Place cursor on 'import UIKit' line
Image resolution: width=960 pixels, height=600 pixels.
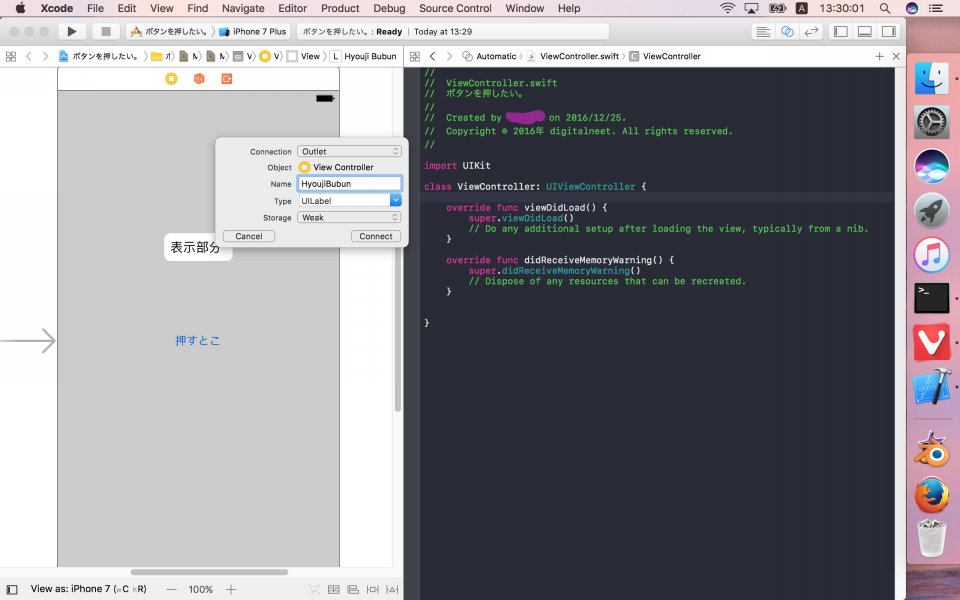(457, 166)
